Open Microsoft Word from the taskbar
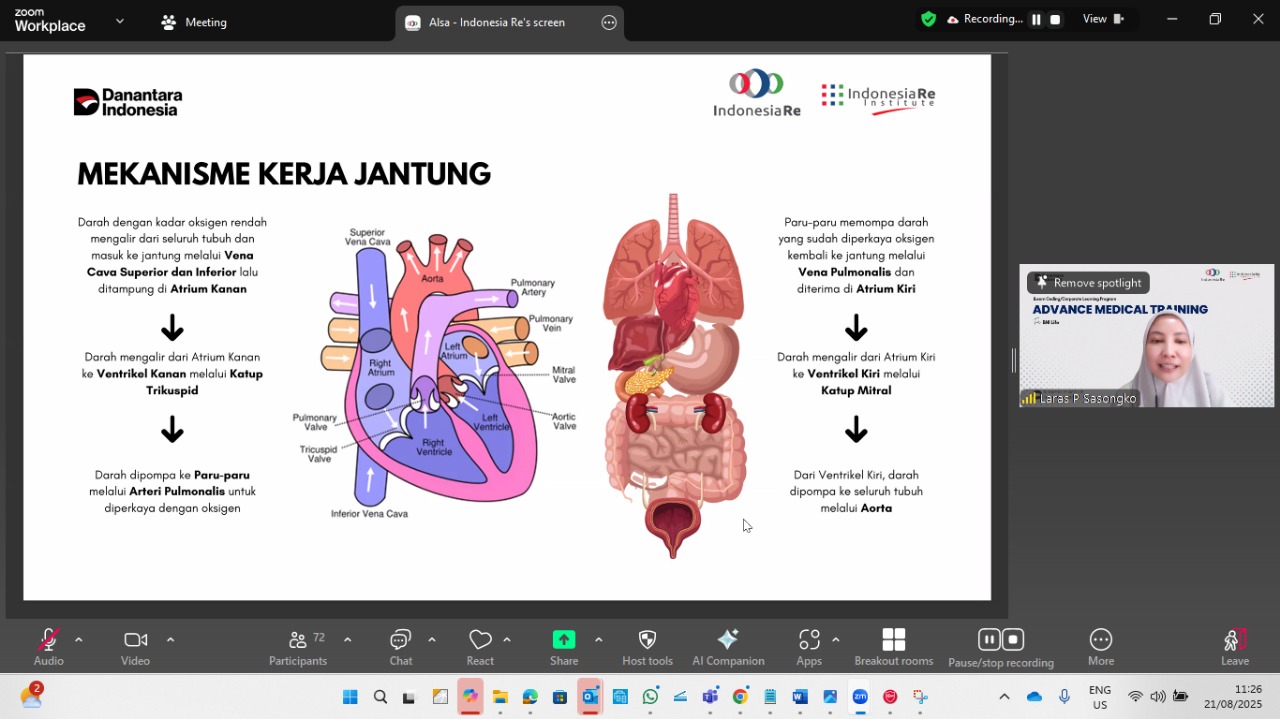 click(799, 697)
